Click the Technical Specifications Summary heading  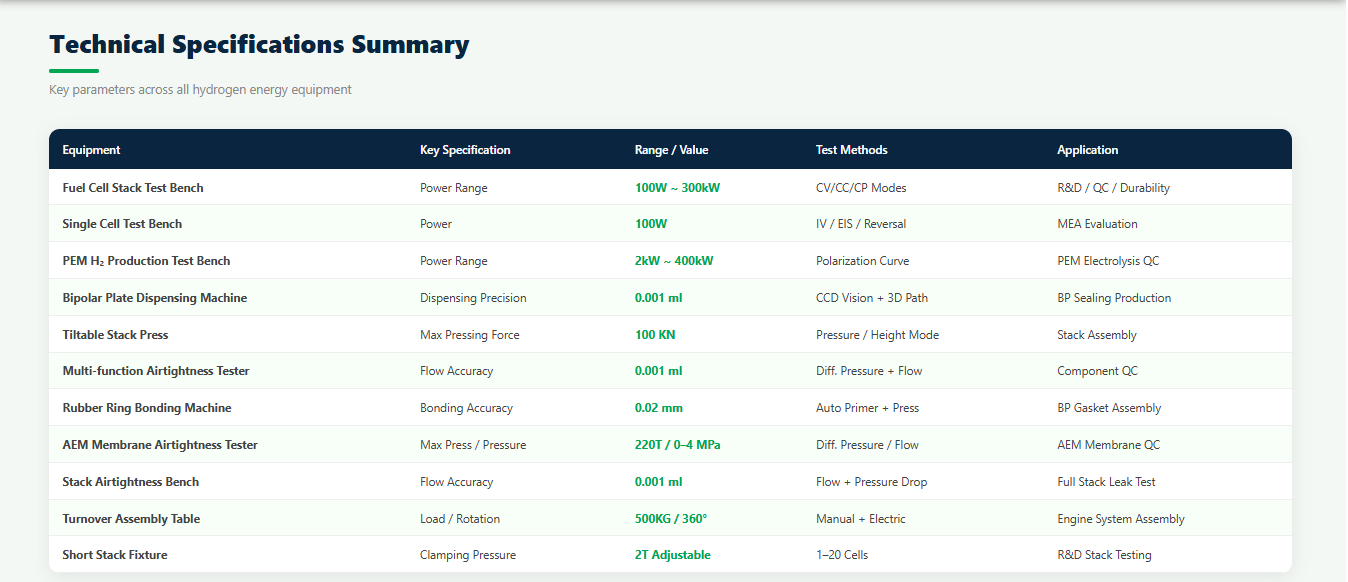pos(259,45)
